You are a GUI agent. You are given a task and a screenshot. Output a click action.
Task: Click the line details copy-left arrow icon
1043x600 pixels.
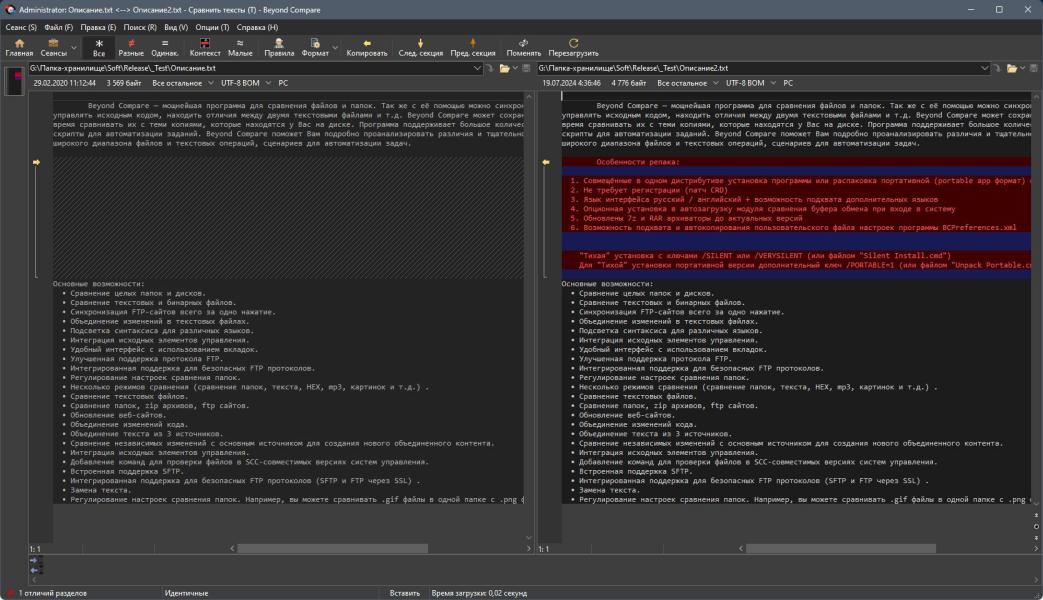[34, 570]
